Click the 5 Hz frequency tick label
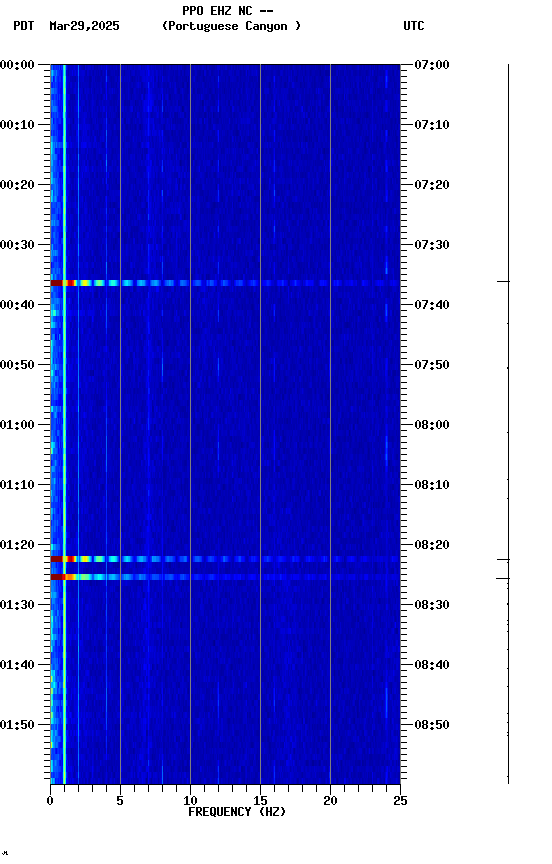552x864 pixels. [120, 801]
